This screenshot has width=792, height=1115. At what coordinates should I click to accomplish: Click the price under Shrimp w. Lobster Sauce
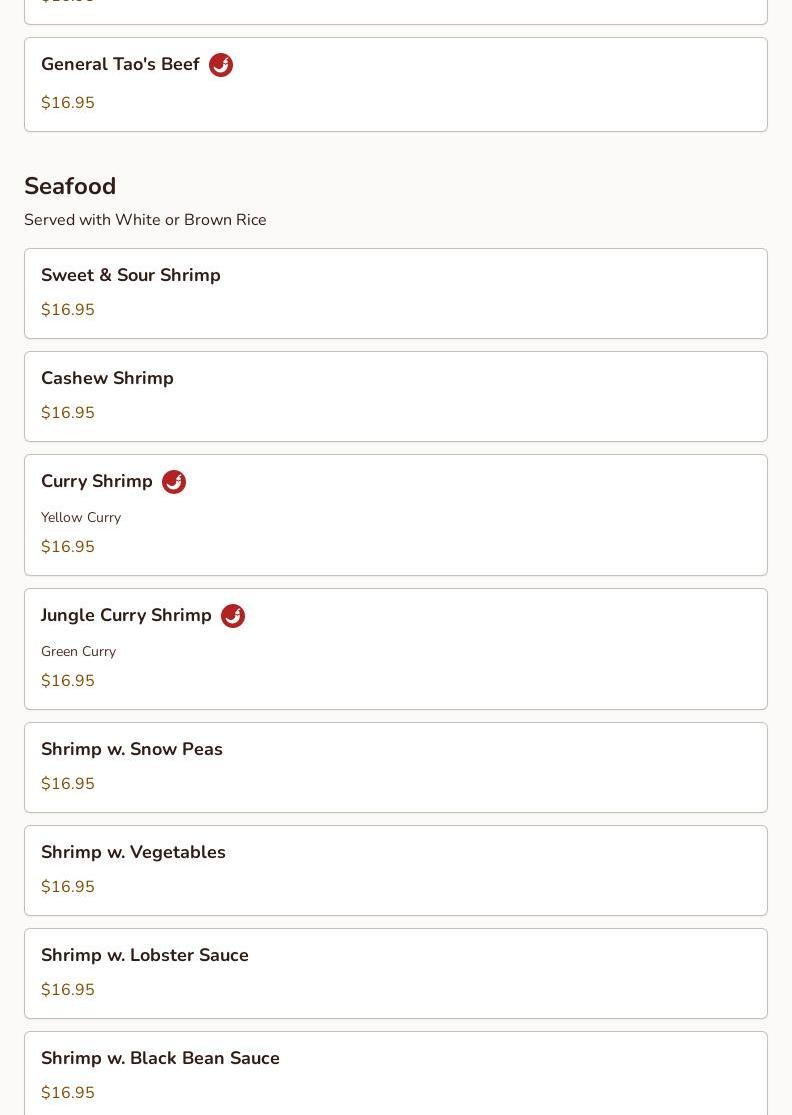pyautogui.click(x=68, y=990)
